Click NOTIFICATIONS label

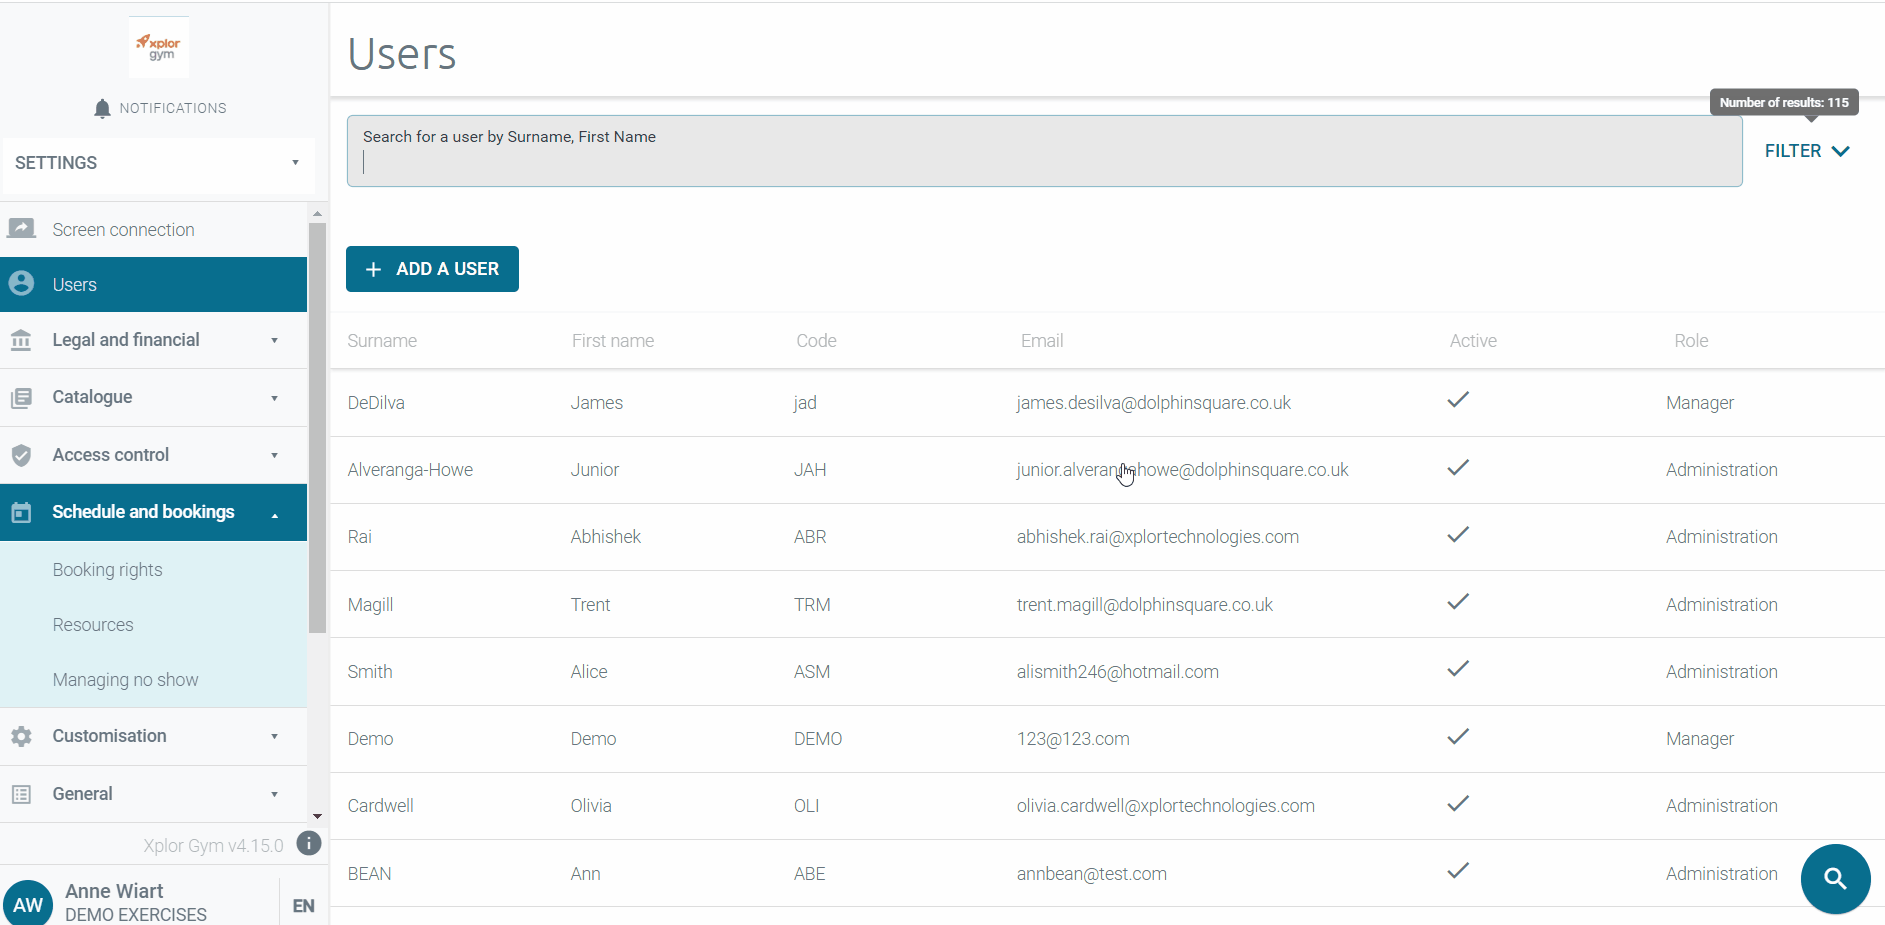click(x=173, y=108)
